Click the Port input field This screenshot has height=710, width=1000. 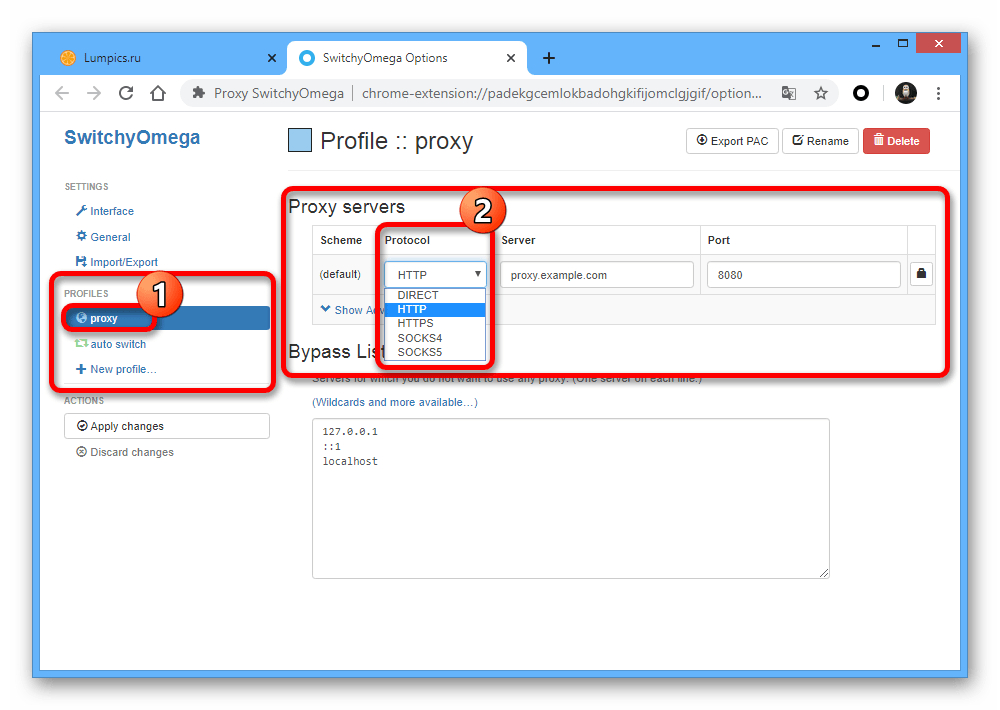tap(804, 275)
